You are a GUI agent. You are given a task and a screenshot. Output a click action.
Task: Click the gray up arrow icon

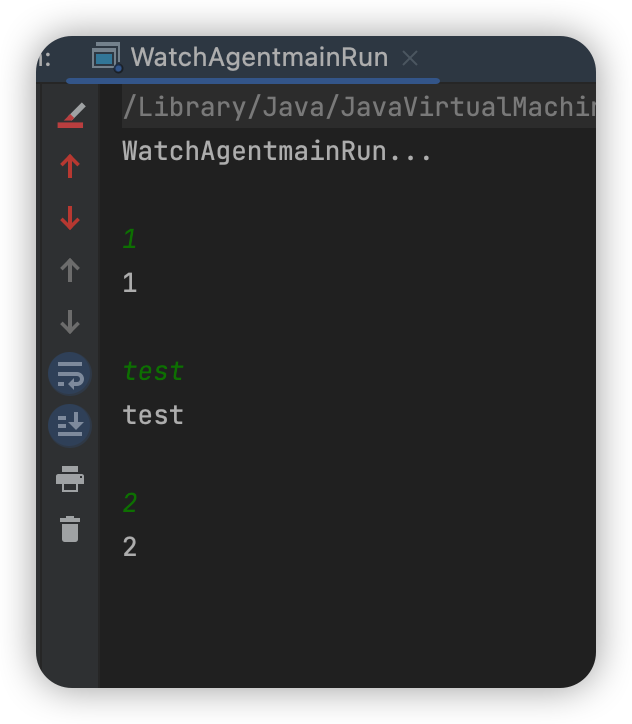coord(70,270)
